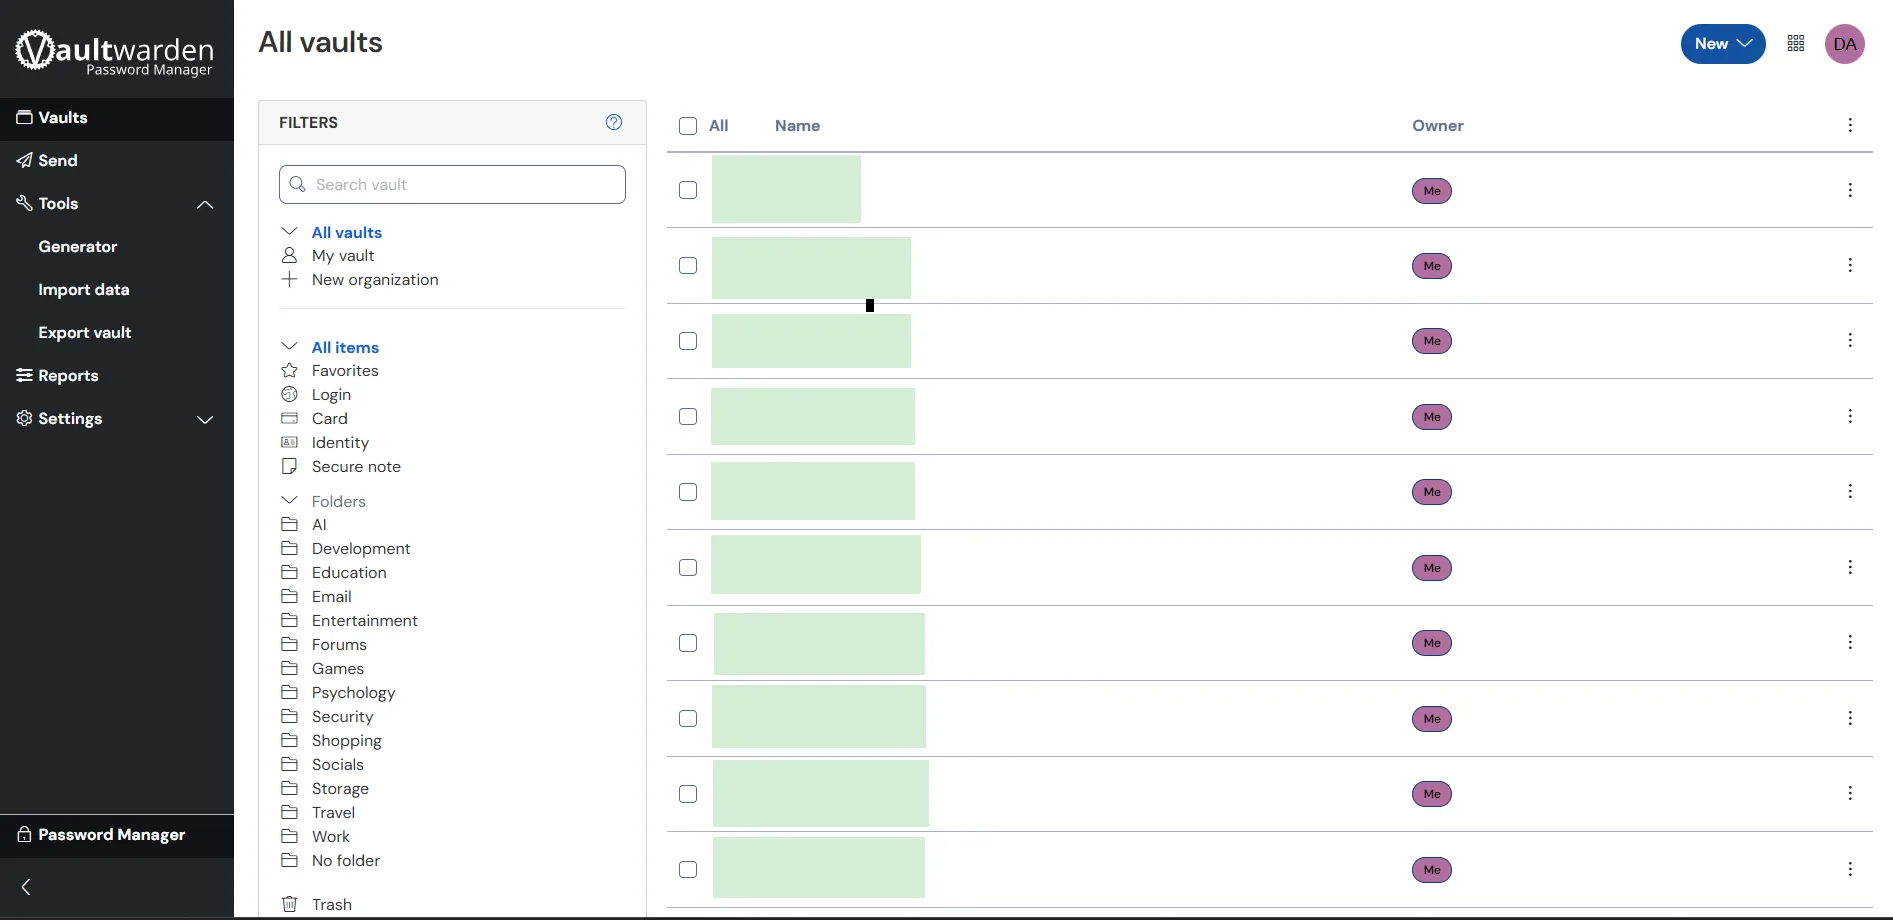Open the filters help question icon
Image resolution: width=1893 pixels, height=920 pixels.
(x=614, y=122)
